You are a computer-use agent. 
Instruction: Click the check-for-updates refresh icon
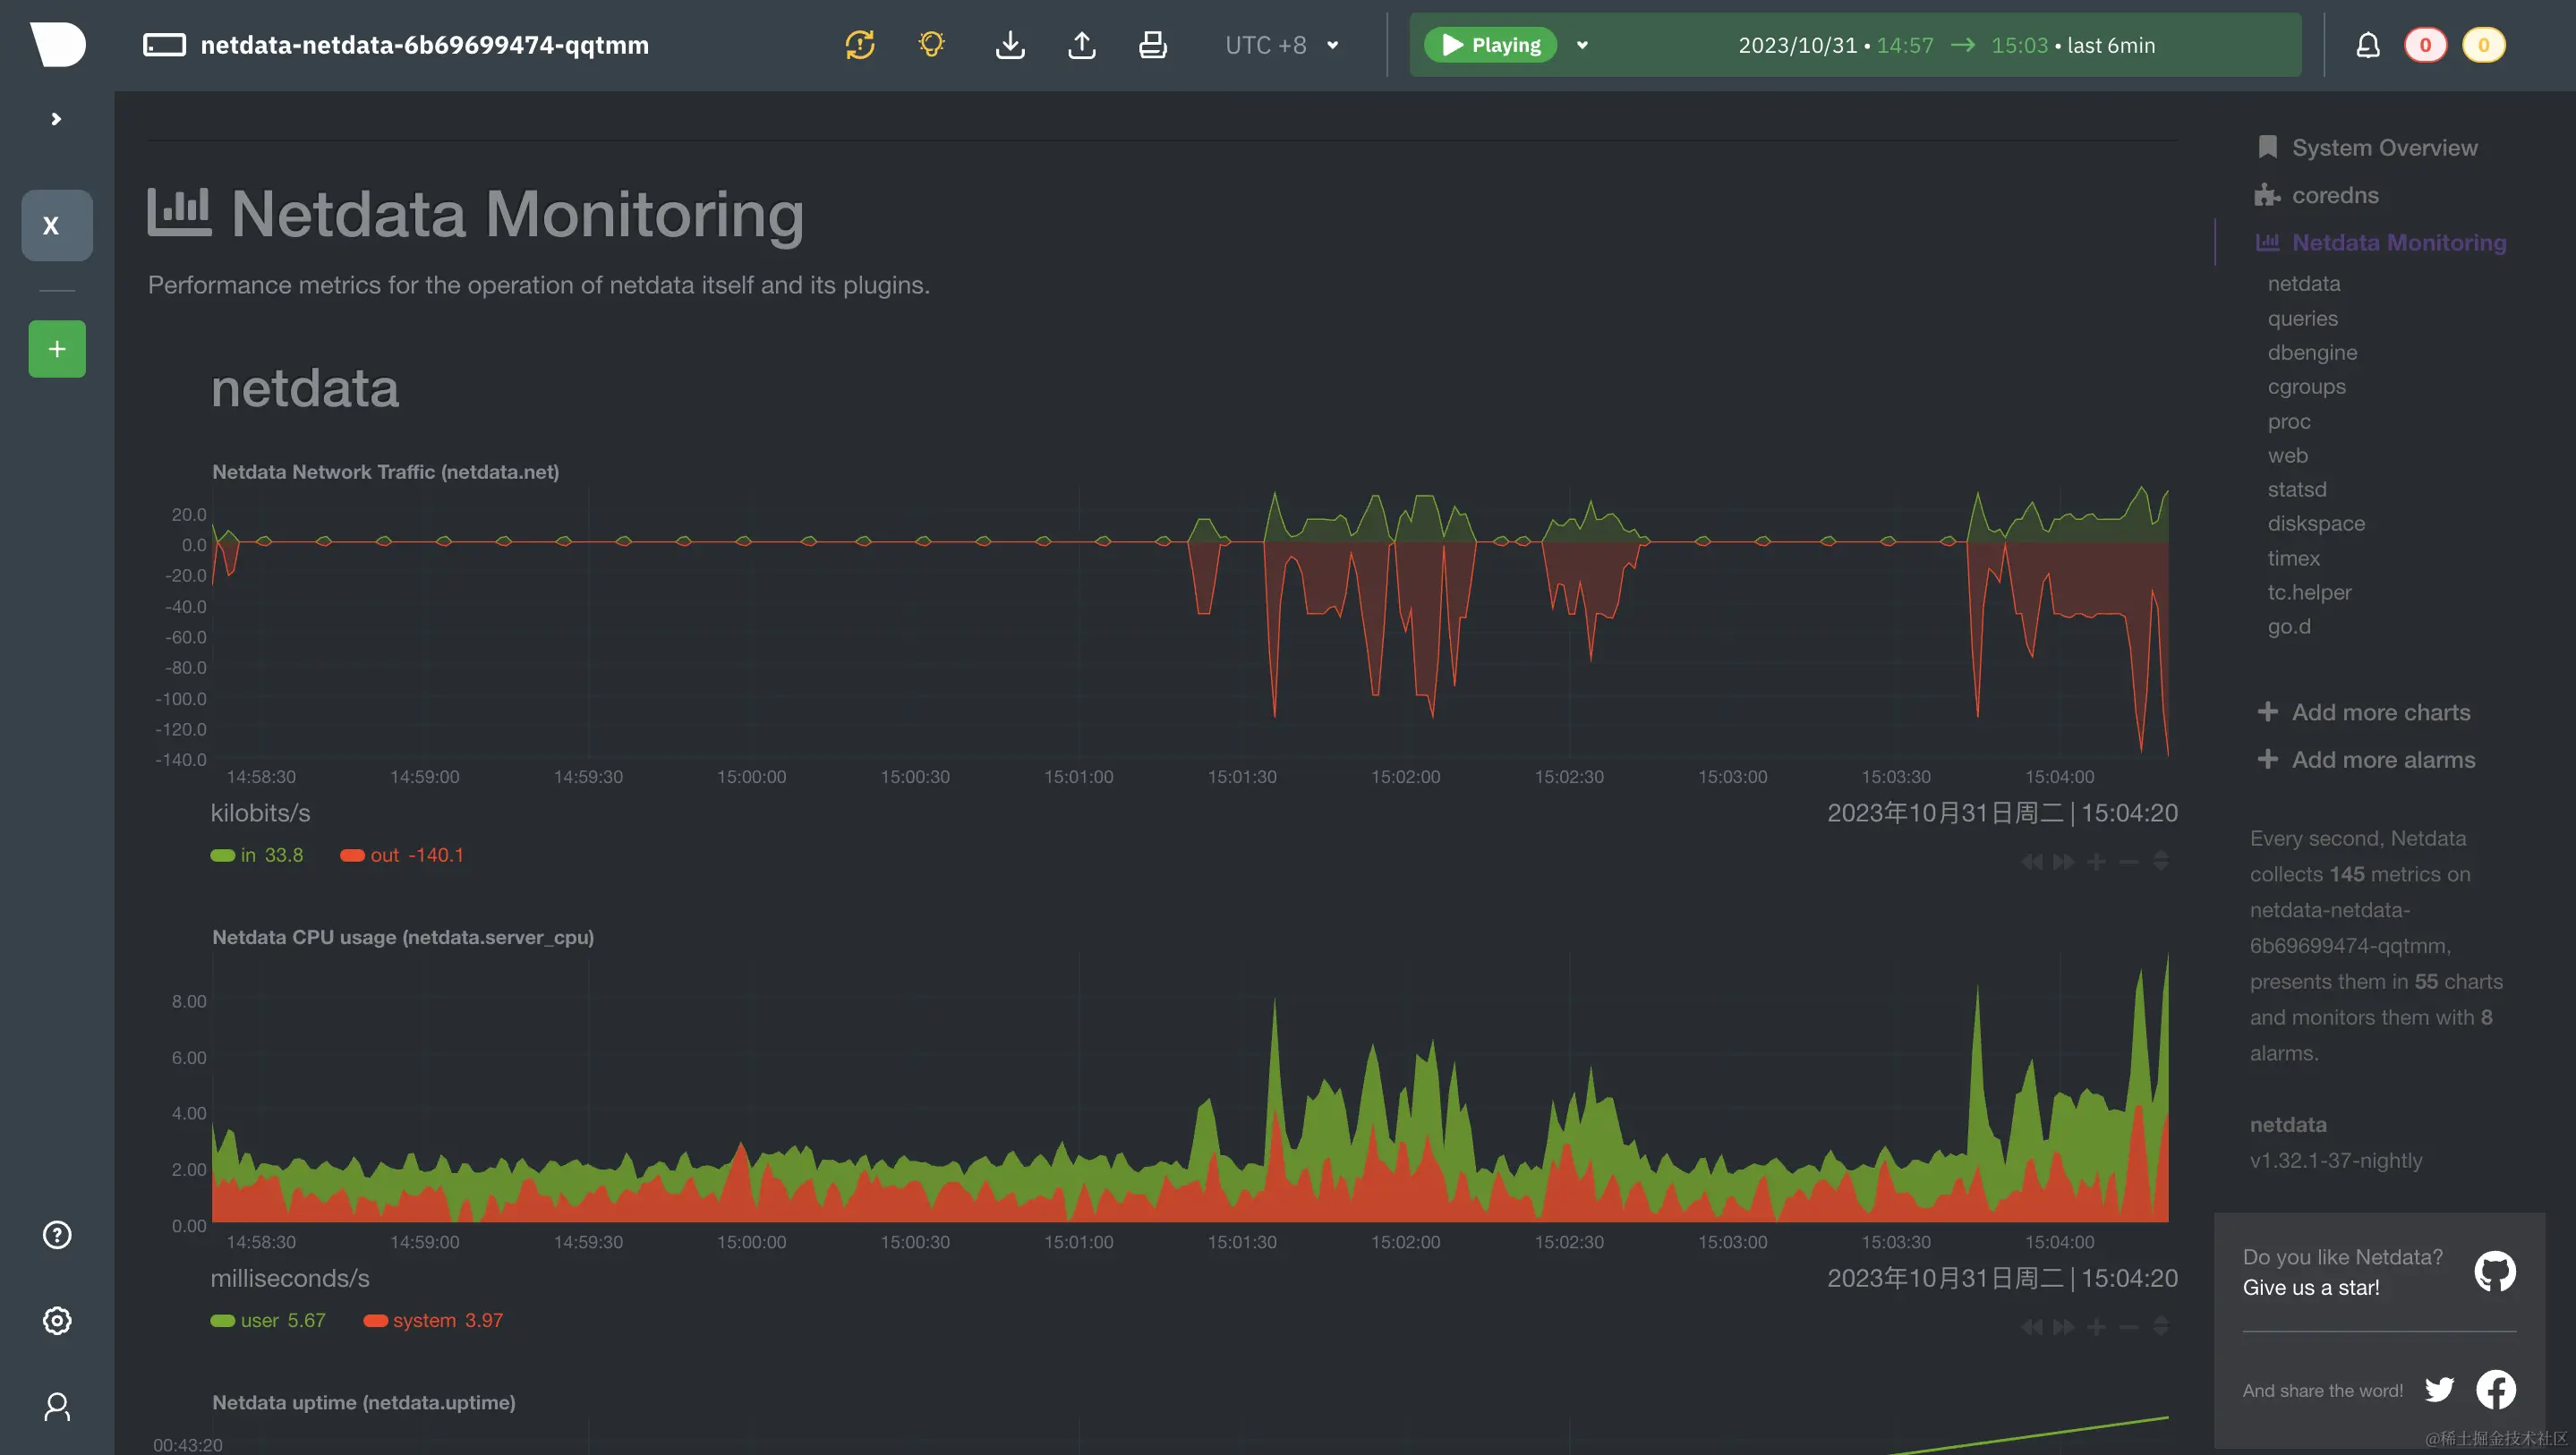859,45
